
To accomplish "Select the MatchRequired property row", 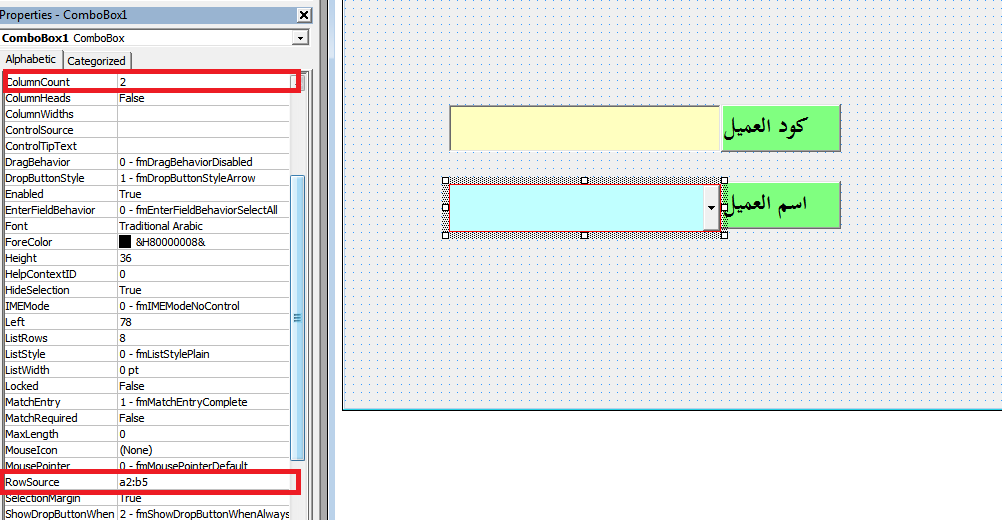I will tap(60, 418).
